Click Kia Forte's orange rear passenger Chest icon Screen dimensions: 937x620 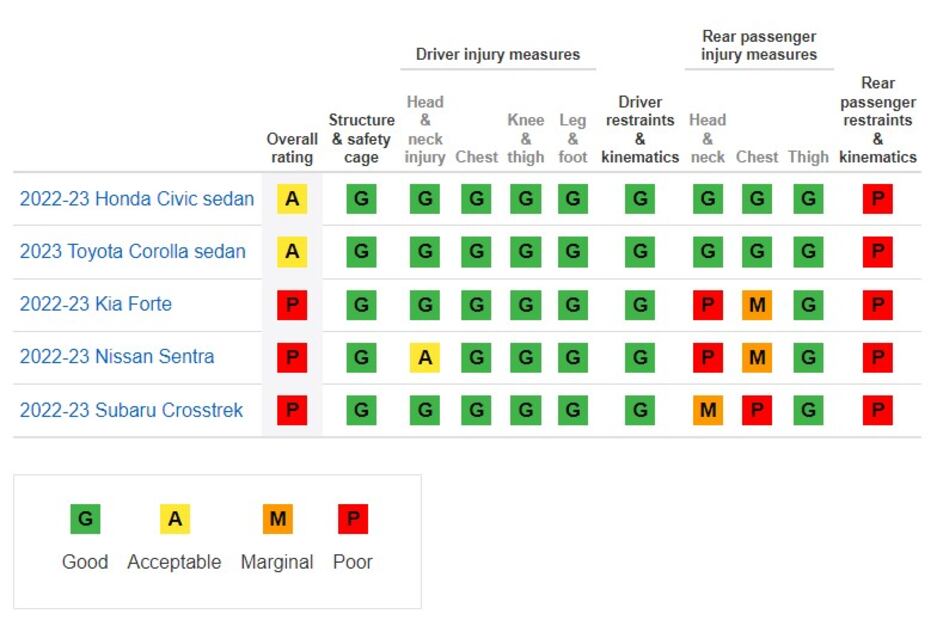[x=757, y=305]
